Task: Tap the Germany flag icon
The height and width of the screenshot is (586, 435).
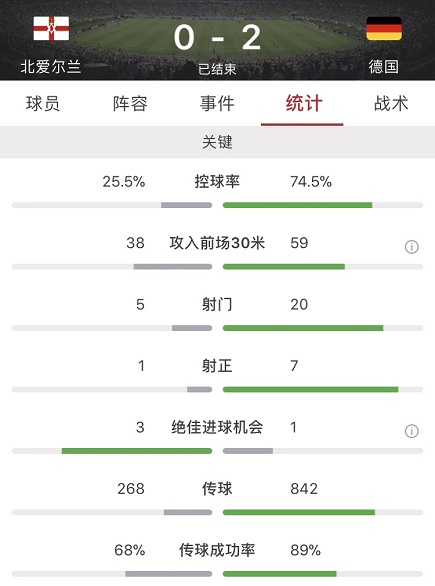Action: click(384, 28)
